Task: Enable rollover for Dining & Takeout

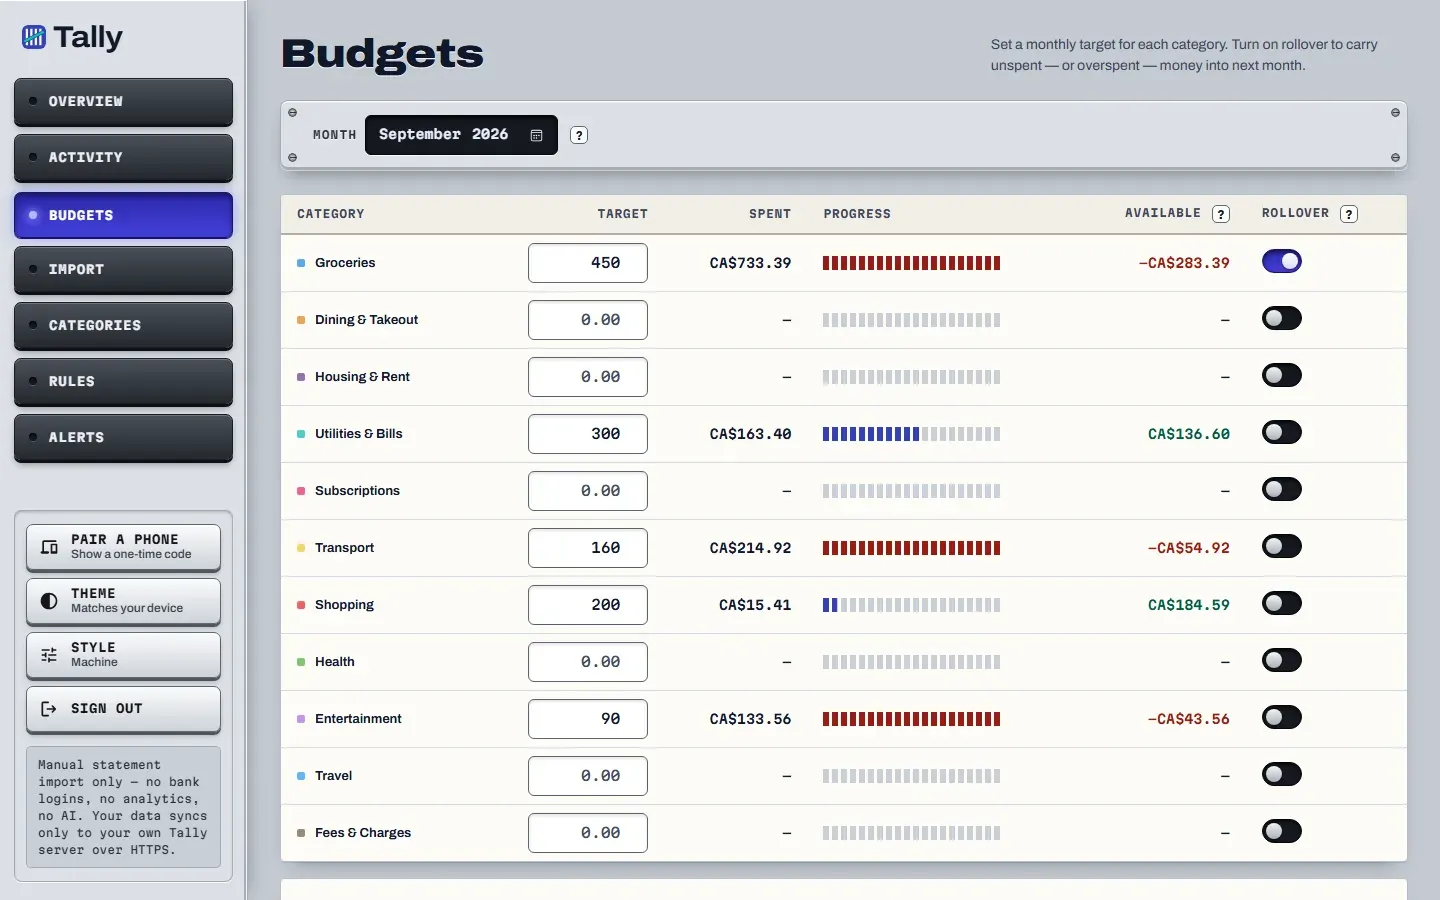Action: point(1282,319)
